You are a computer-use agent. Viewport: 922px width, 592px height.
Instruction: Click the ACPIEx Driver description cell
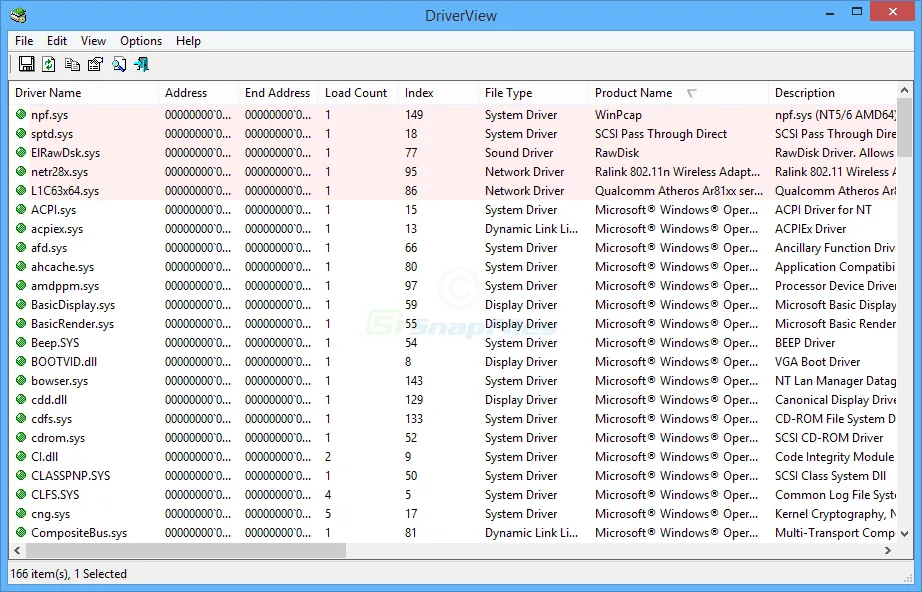pyautogui.click(x=810, y=229)
